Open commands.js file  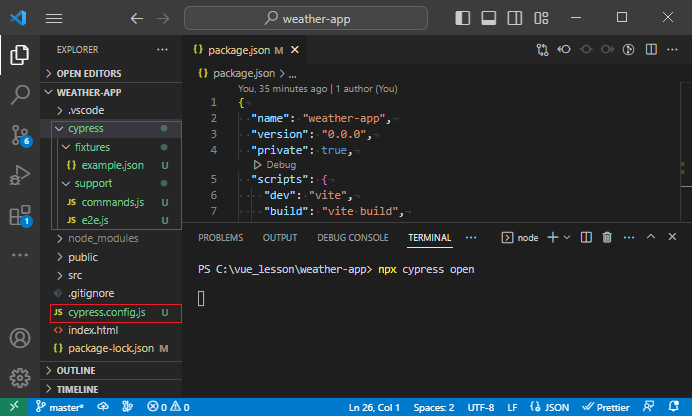(x=111, y=202)
